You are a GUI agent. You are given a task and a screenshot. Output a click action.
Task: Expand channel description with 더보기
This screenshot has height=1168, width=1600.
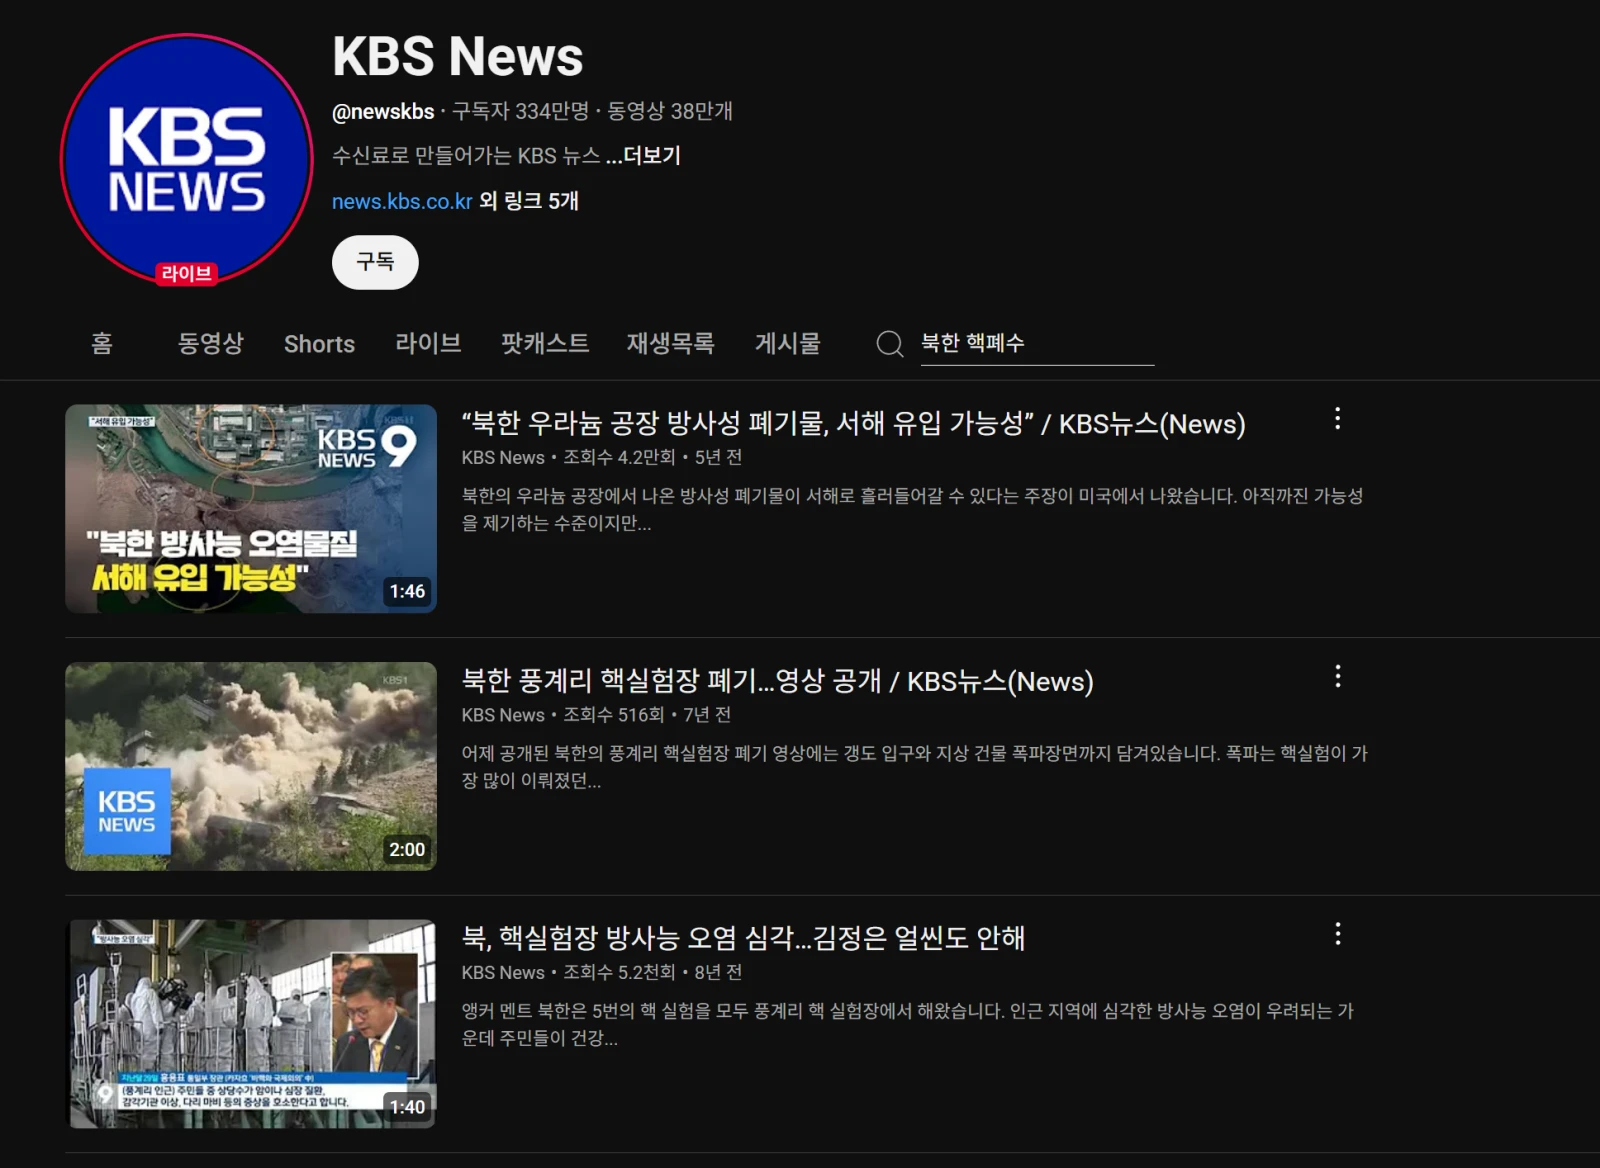point(643,156)
